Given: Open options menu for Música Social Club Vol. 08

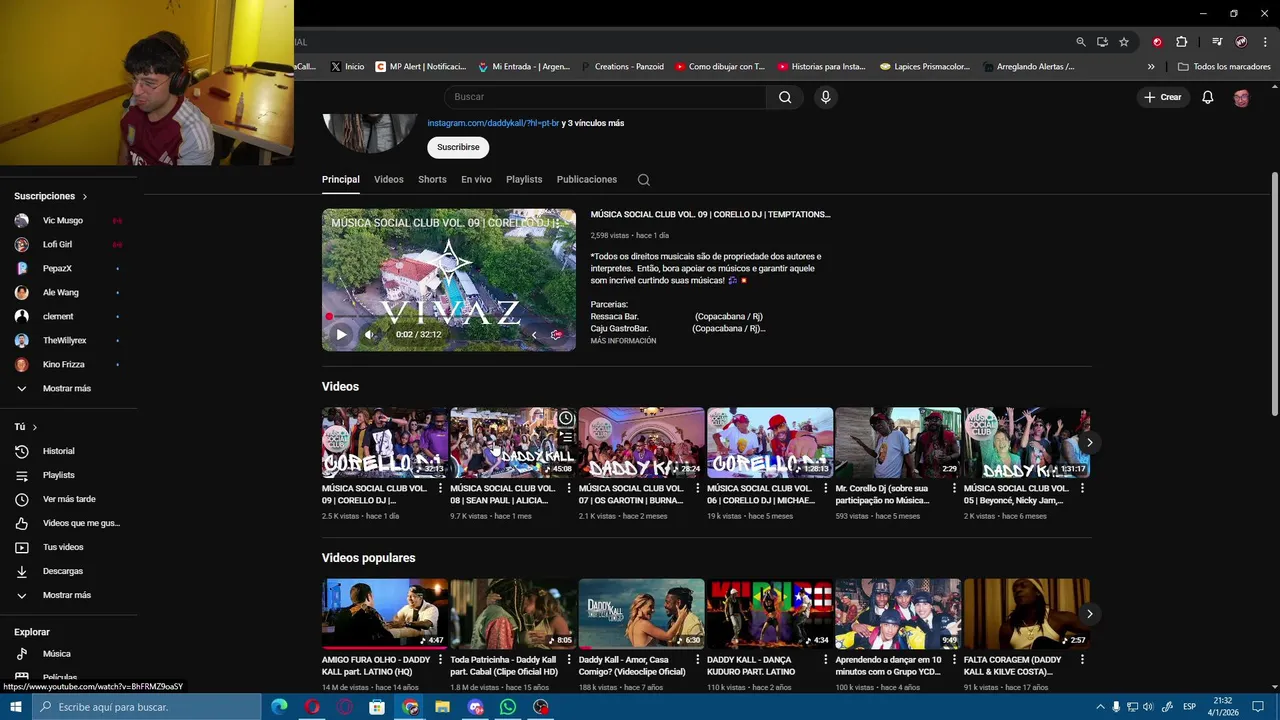Looking at the screenshot, I should click(569, 489).
